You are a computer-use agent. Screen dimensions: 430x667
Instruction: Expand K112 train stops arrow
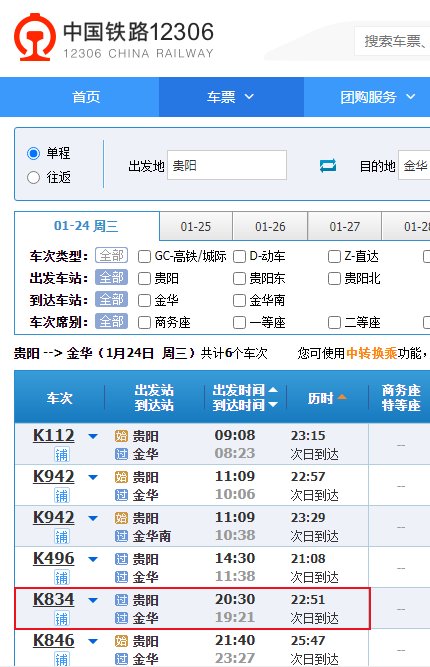click(93, 436)
